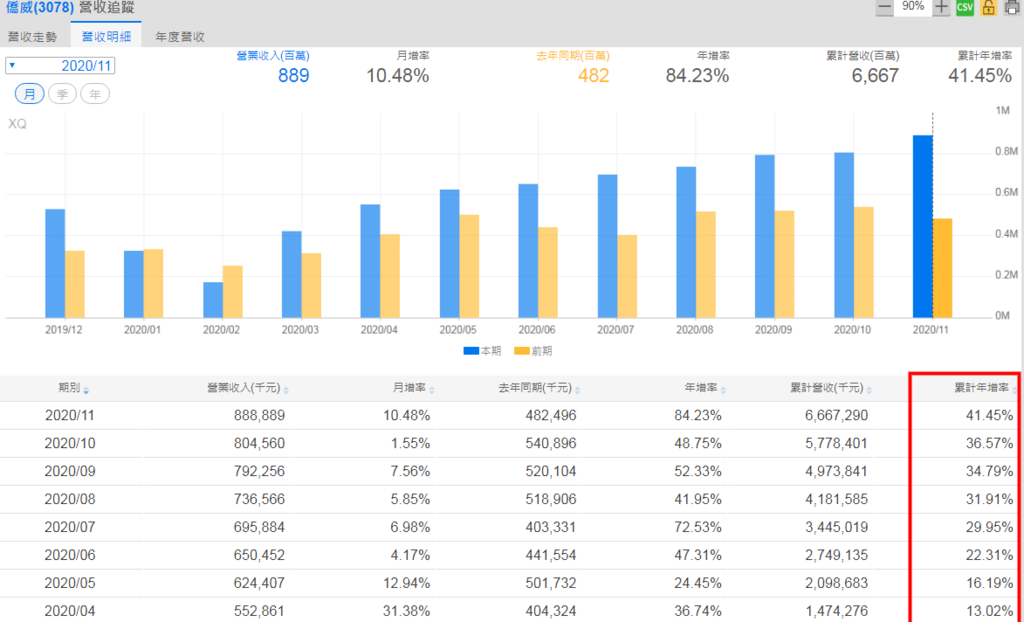Select the 月 period toggle
The width and height of the screenshot is (1024, 622).
click(x=29, y=94)
